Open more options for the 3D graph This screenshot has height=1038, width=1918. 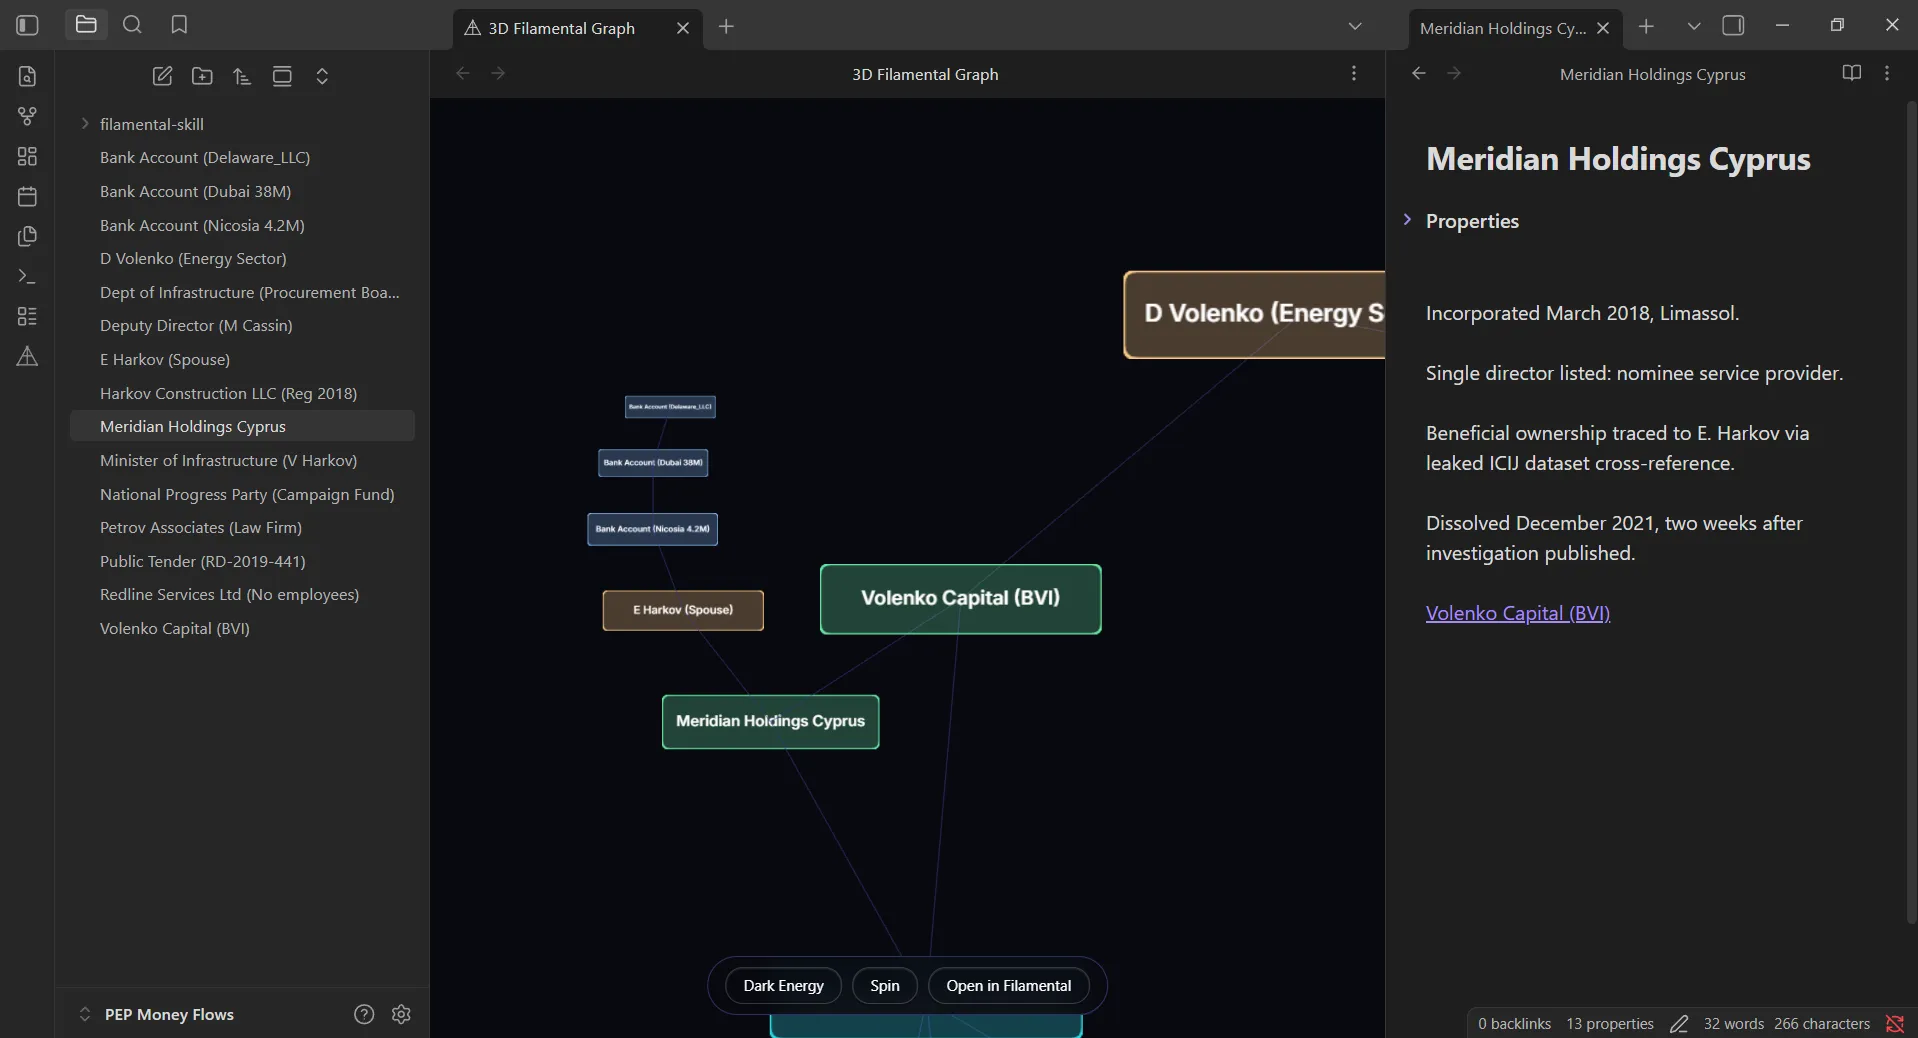(x=1354, y=74)
